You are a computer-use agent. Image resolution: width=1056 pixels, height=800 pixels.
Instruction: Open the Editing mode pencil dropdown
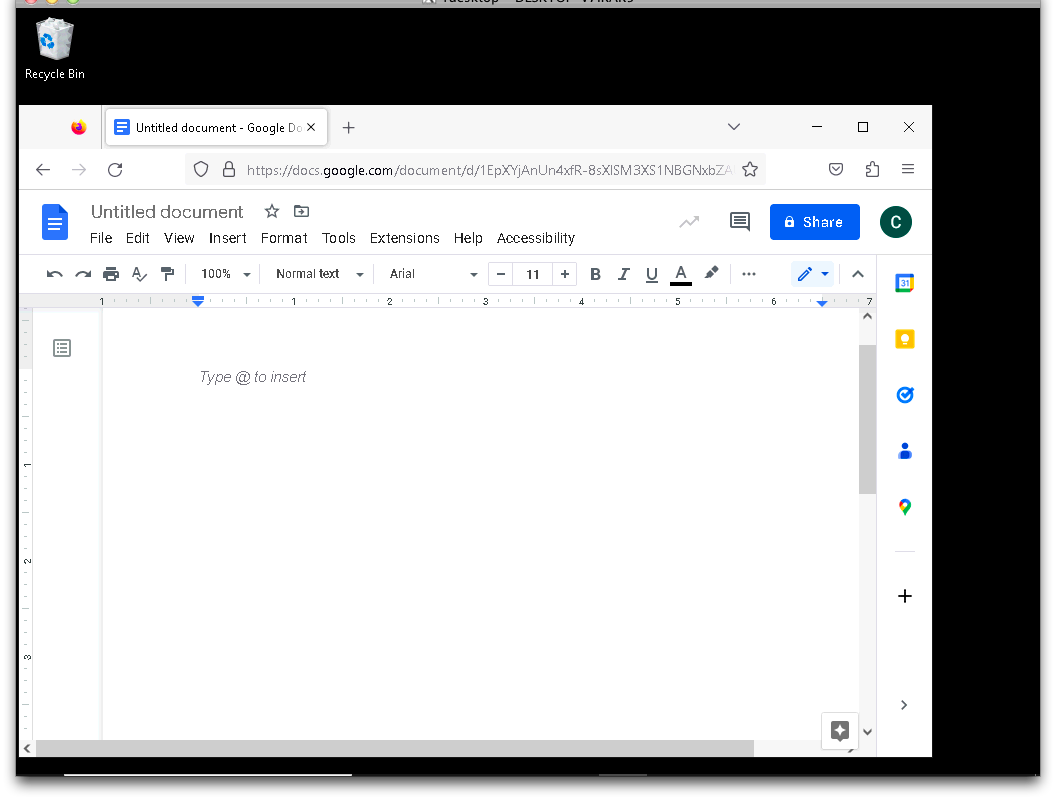pos(813,274)
